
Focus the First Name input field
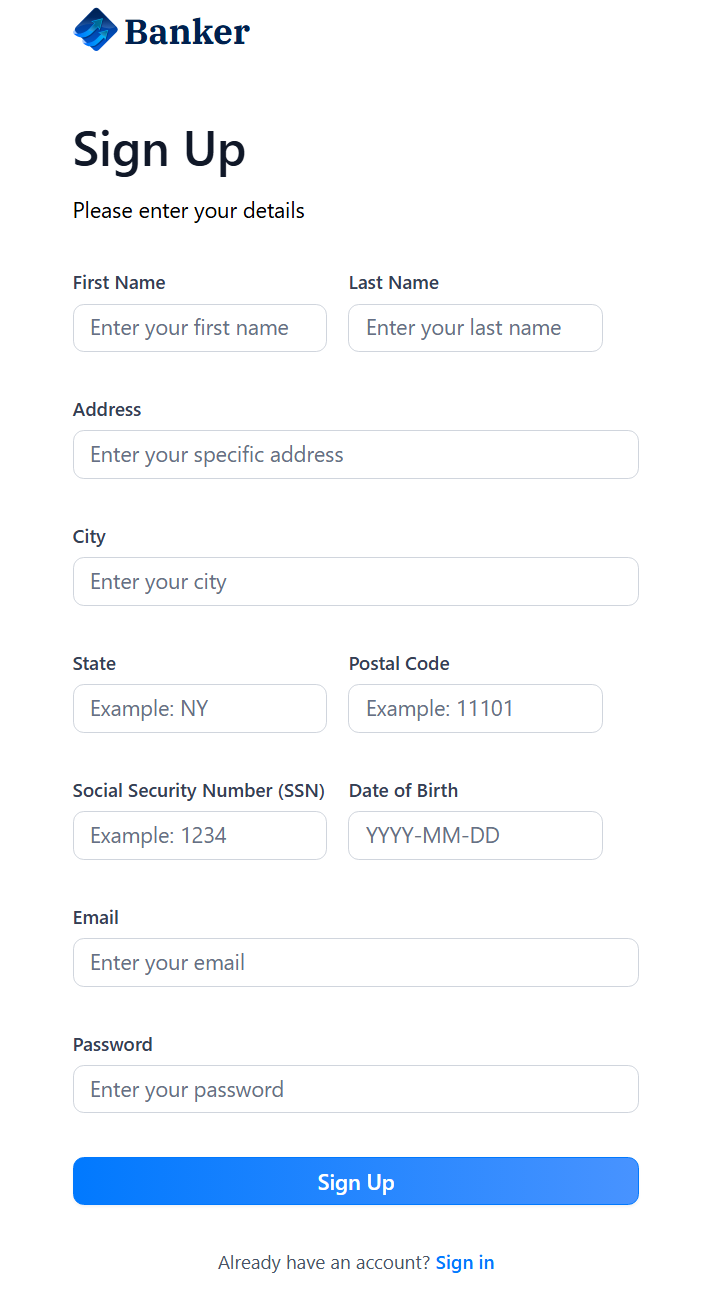pos(200,328)
